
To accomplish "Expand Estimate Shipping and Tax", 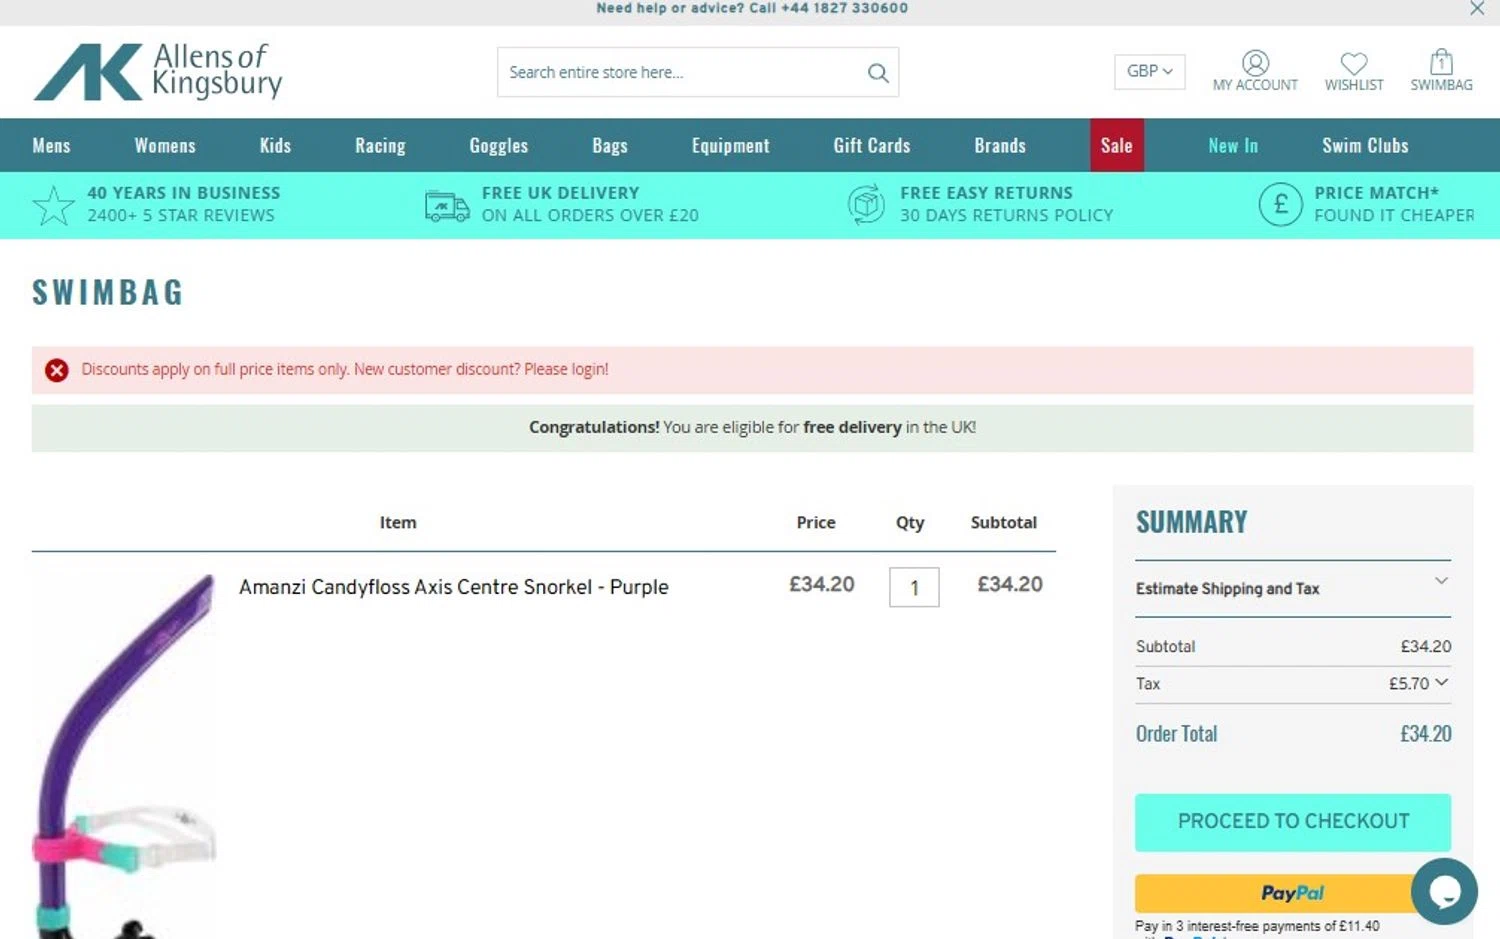I will coord(1293,588).
